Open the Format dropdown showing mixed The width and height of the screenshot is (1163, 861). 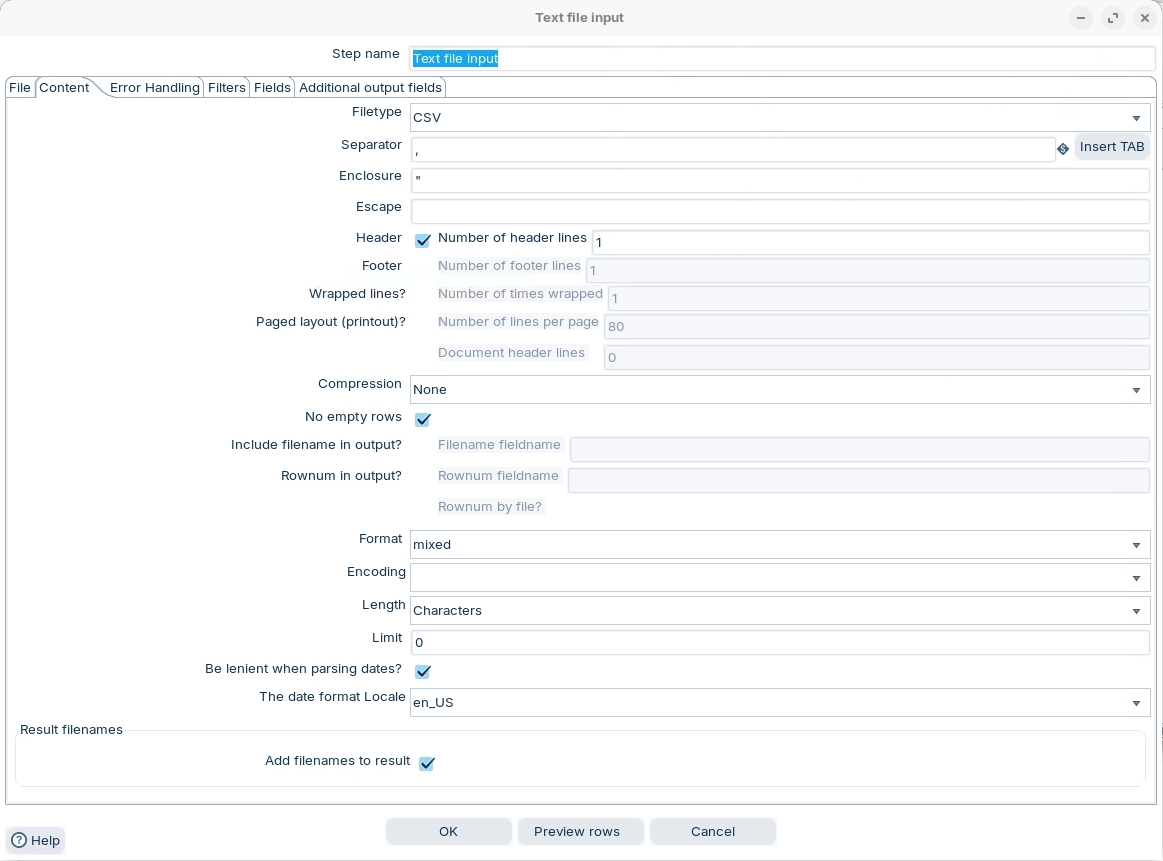tap(1136, 545)
